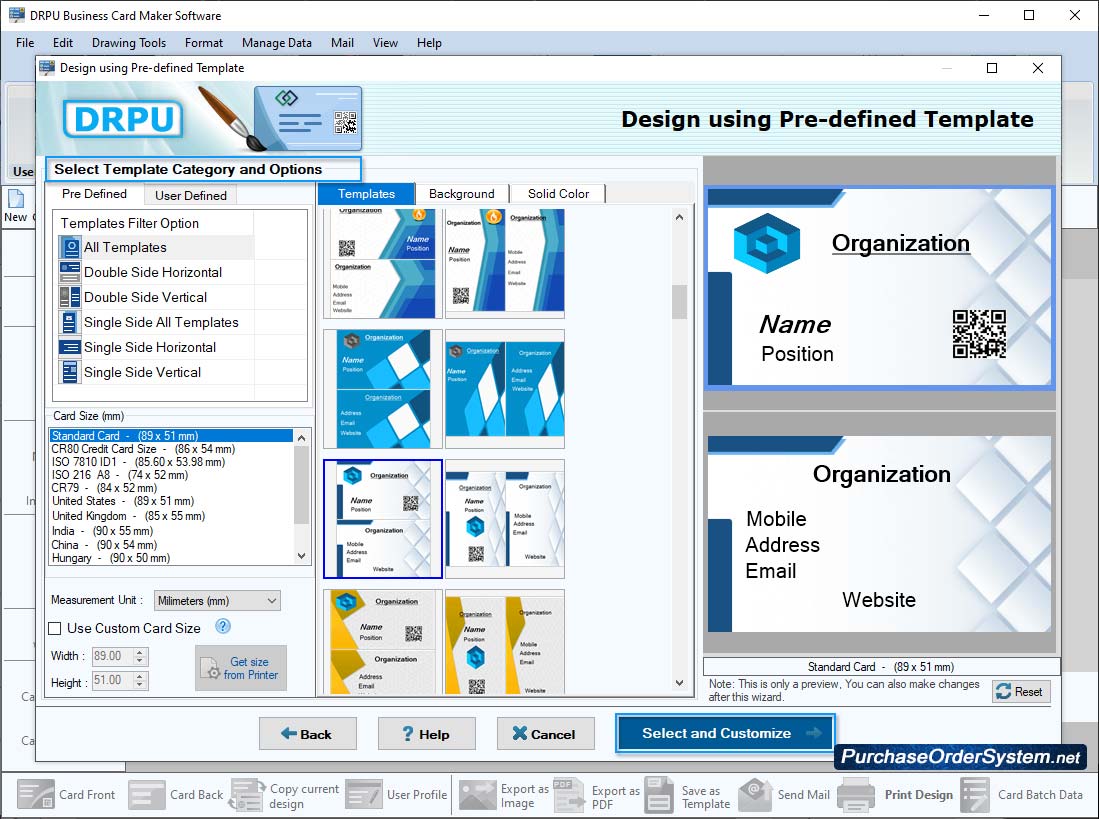The image size is (1099, 819).
Task: Open User Profile from bottom toolbar
Action: tap(397, 794)
